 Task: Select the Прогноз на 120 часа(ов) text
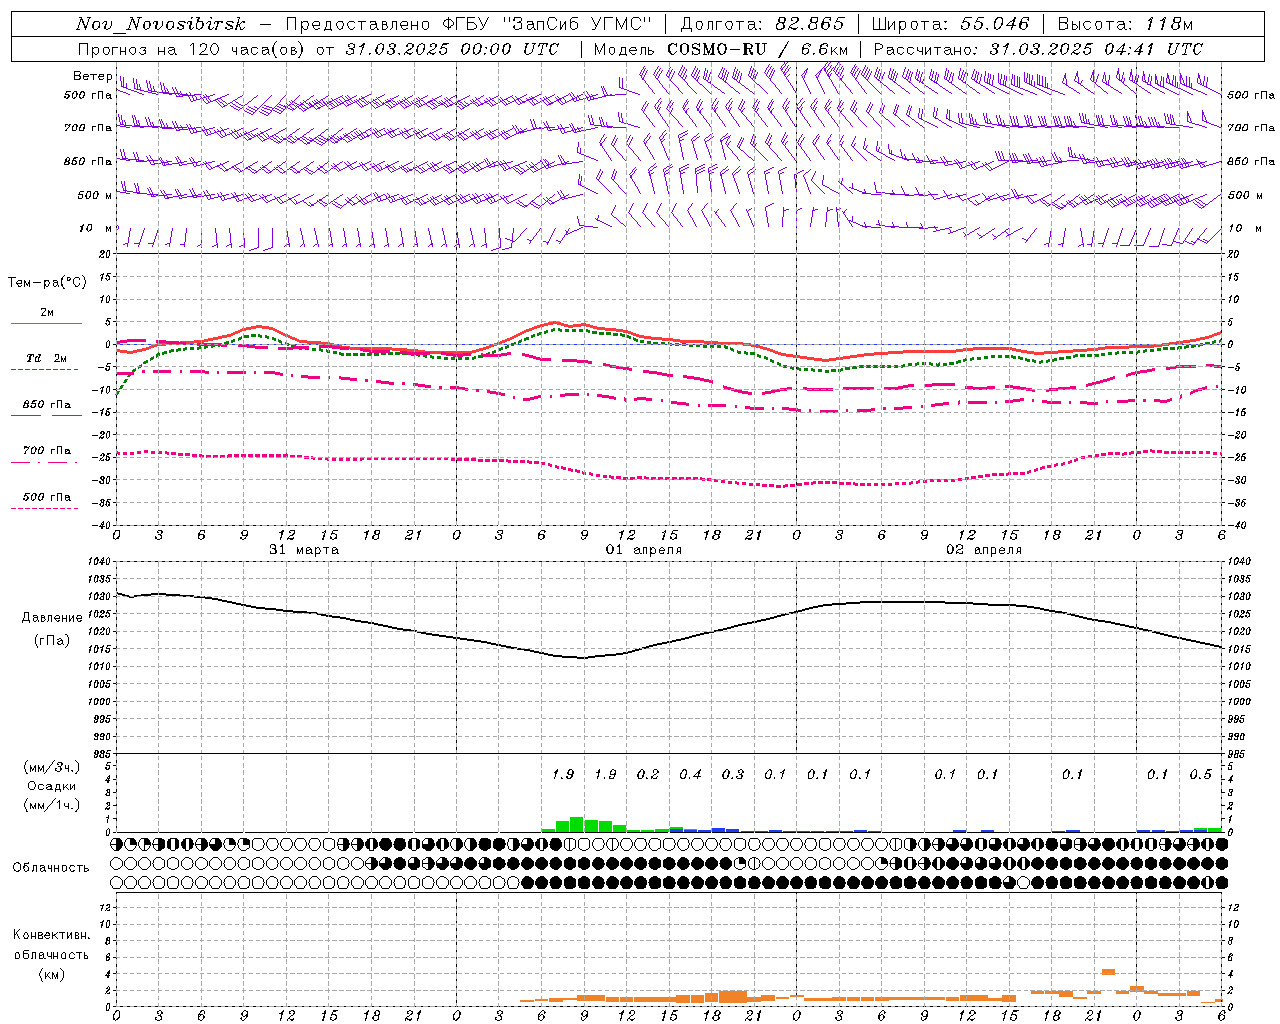coord(190,49)
